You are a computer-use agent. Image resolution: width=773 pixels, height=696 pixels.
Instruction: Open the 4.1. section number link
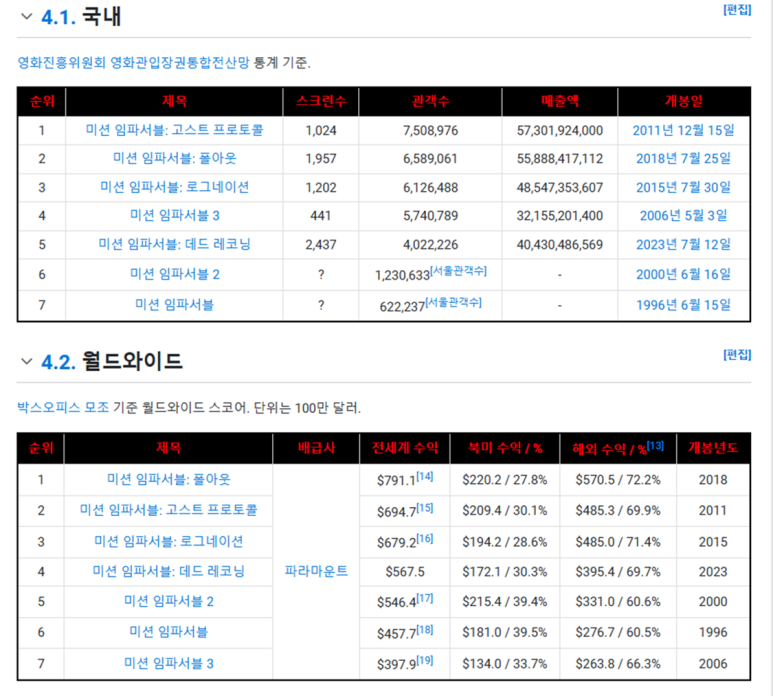tap(58, 17)
